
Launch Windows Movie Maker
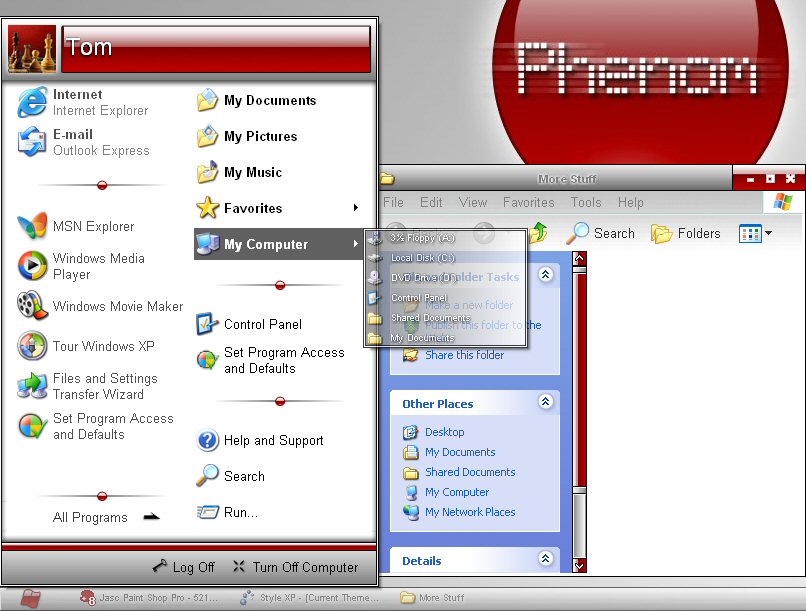(x=100, y=306)
